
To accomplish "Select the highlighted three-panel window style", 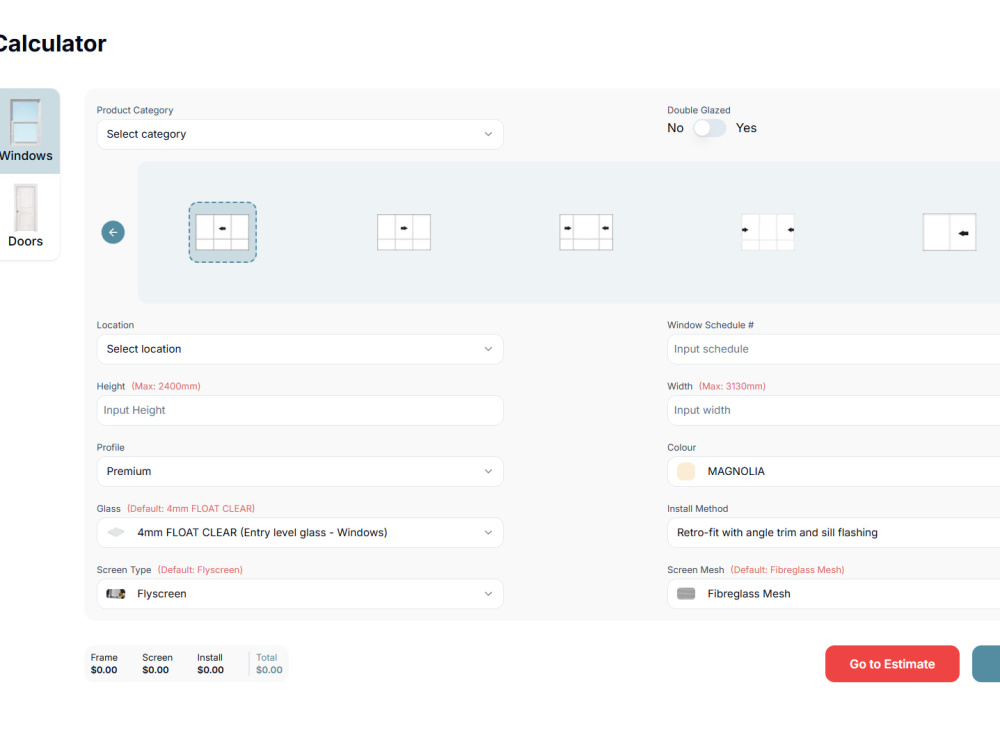I will (x=223, y=232).
